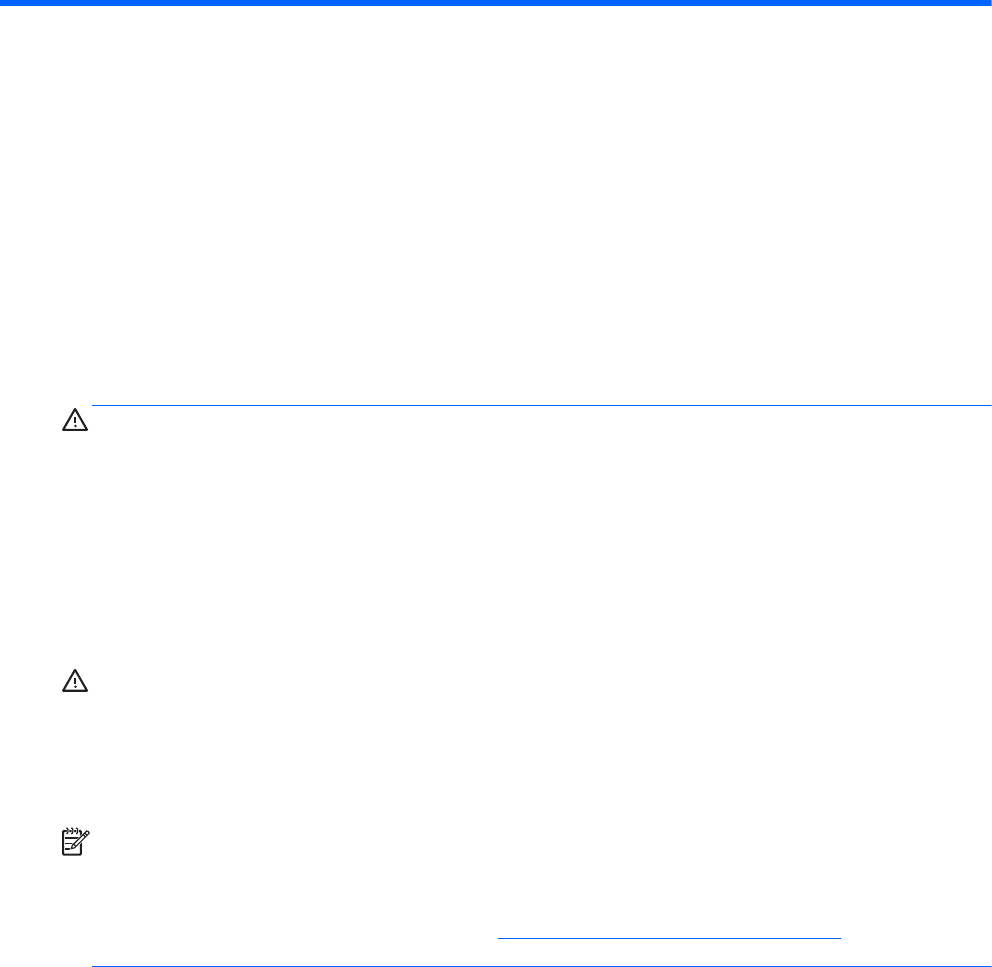Click the thin blue line beside upper warning icon
Screen dimensions: 992x967
pos(540,405)
